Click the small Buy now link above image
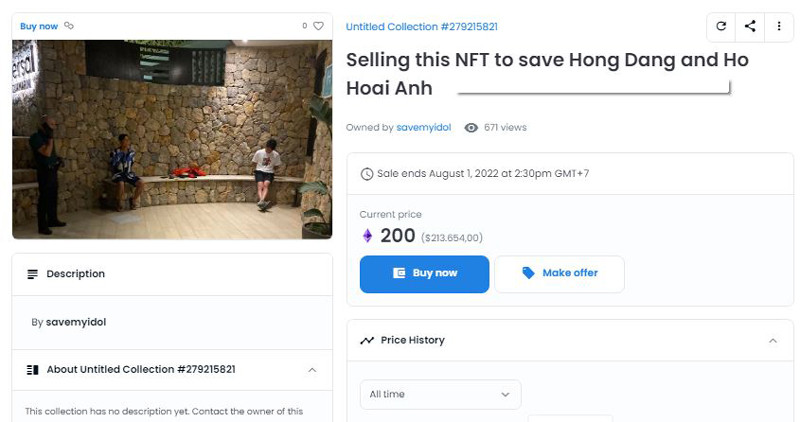800x422 pixels. click(39, 26)
